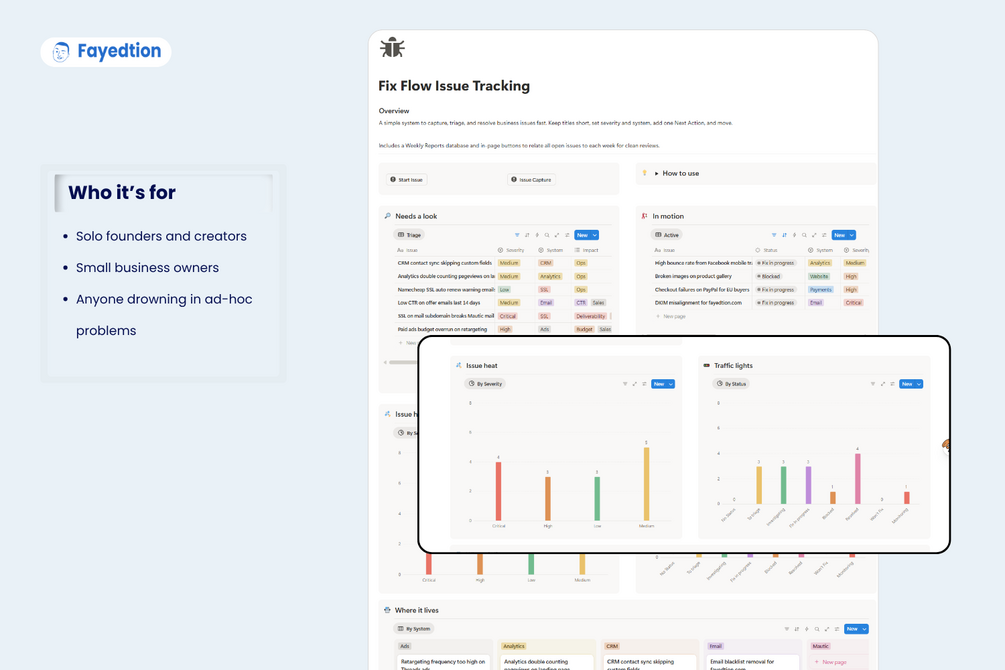
Task: Open settings icon in Issue heat toolbar
Action: pyautogui.click(x=644, y=384)
